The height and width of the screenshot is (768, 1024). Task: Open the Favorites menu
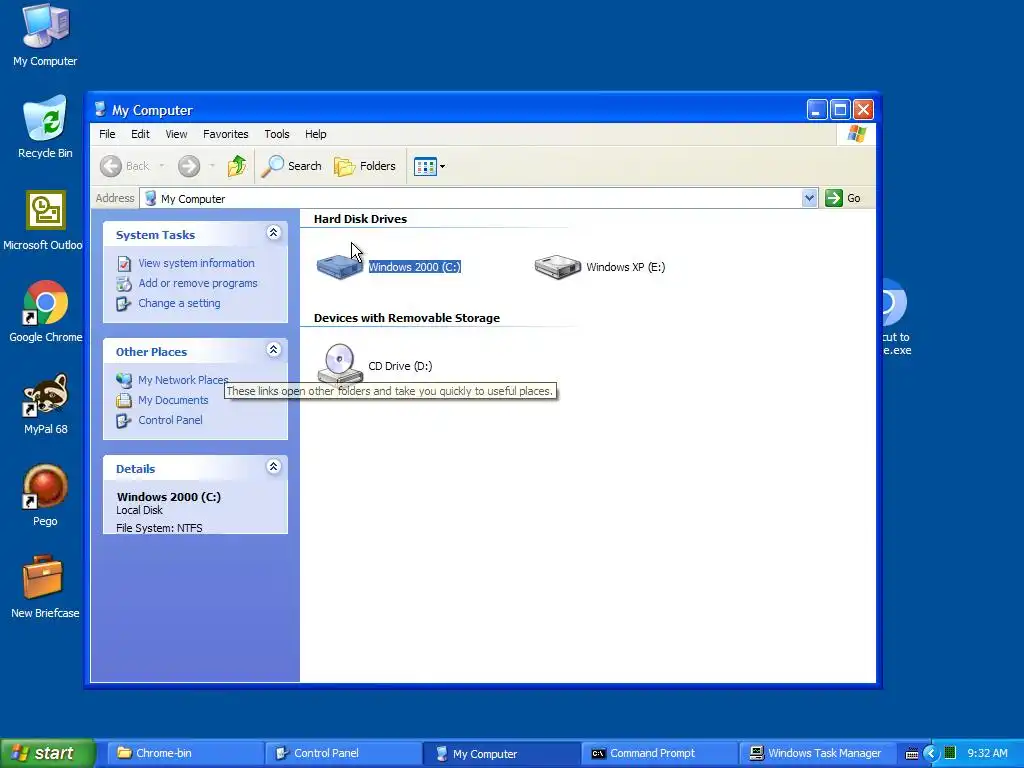(x=225, y=134)
